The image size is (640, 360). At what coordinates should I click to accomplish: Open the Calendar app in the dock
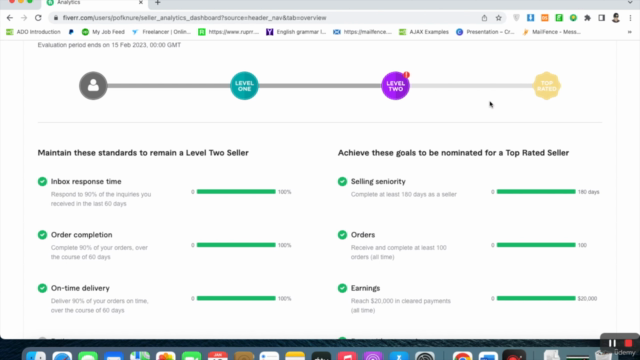[218, 356]
